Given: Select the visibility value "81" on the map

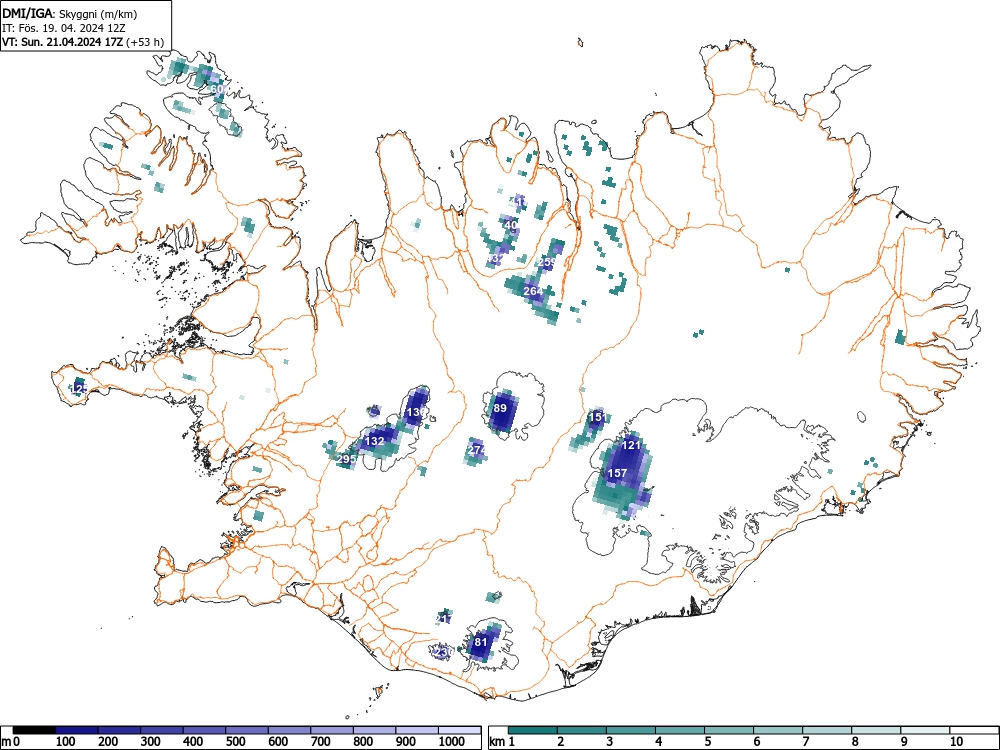Looking at the screenshot, I should [x=481, y=642].
